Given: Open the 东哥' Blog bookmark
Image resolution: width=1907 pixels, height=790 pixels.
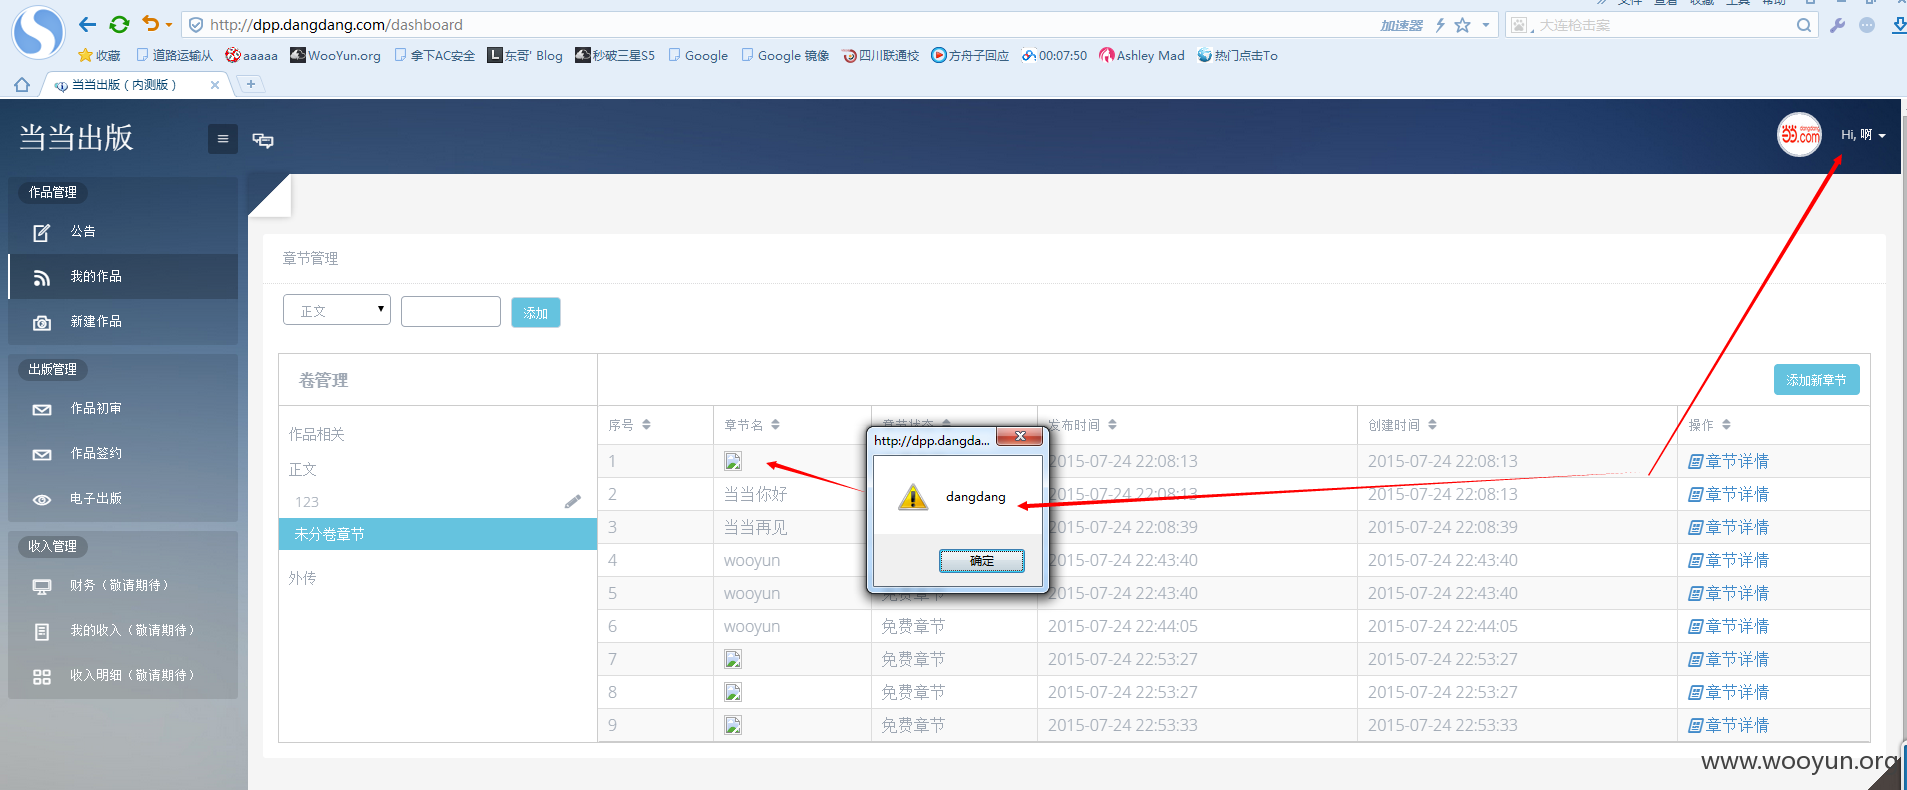Looking at the screenshot, I should point(525,56).
